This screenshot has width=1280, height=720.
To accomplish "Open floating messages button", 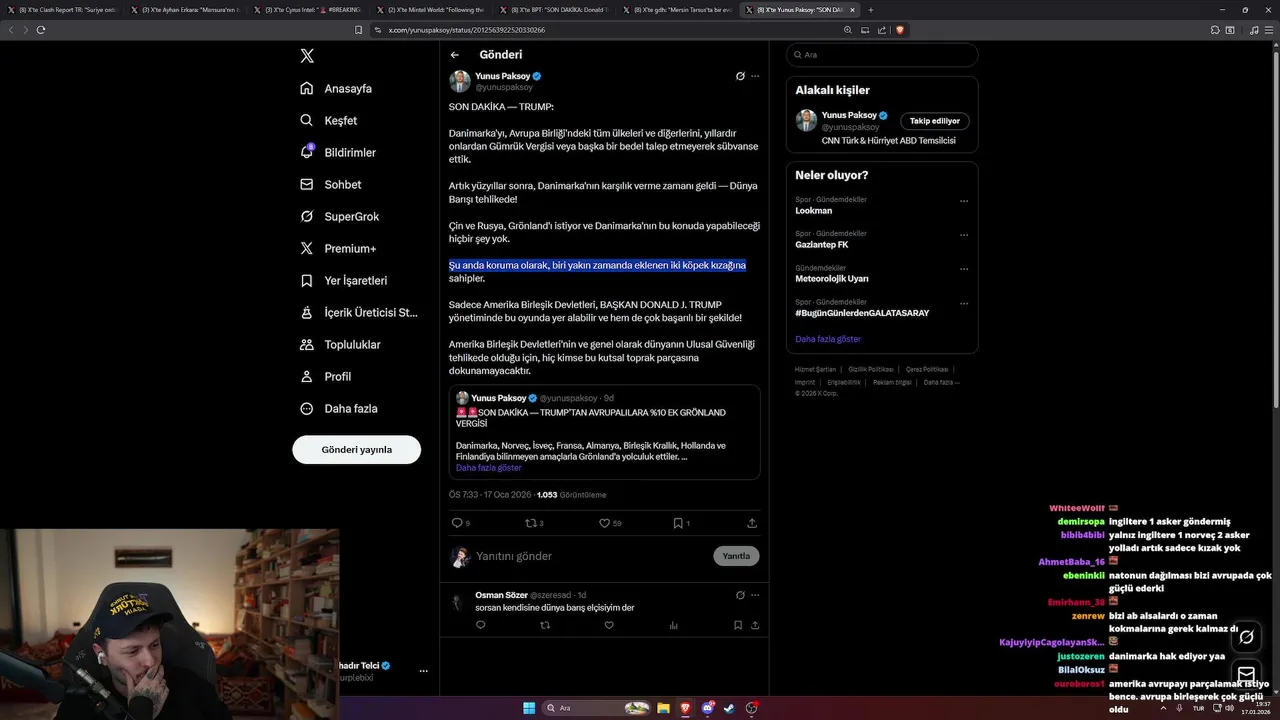I will (x=1246, y=673).
